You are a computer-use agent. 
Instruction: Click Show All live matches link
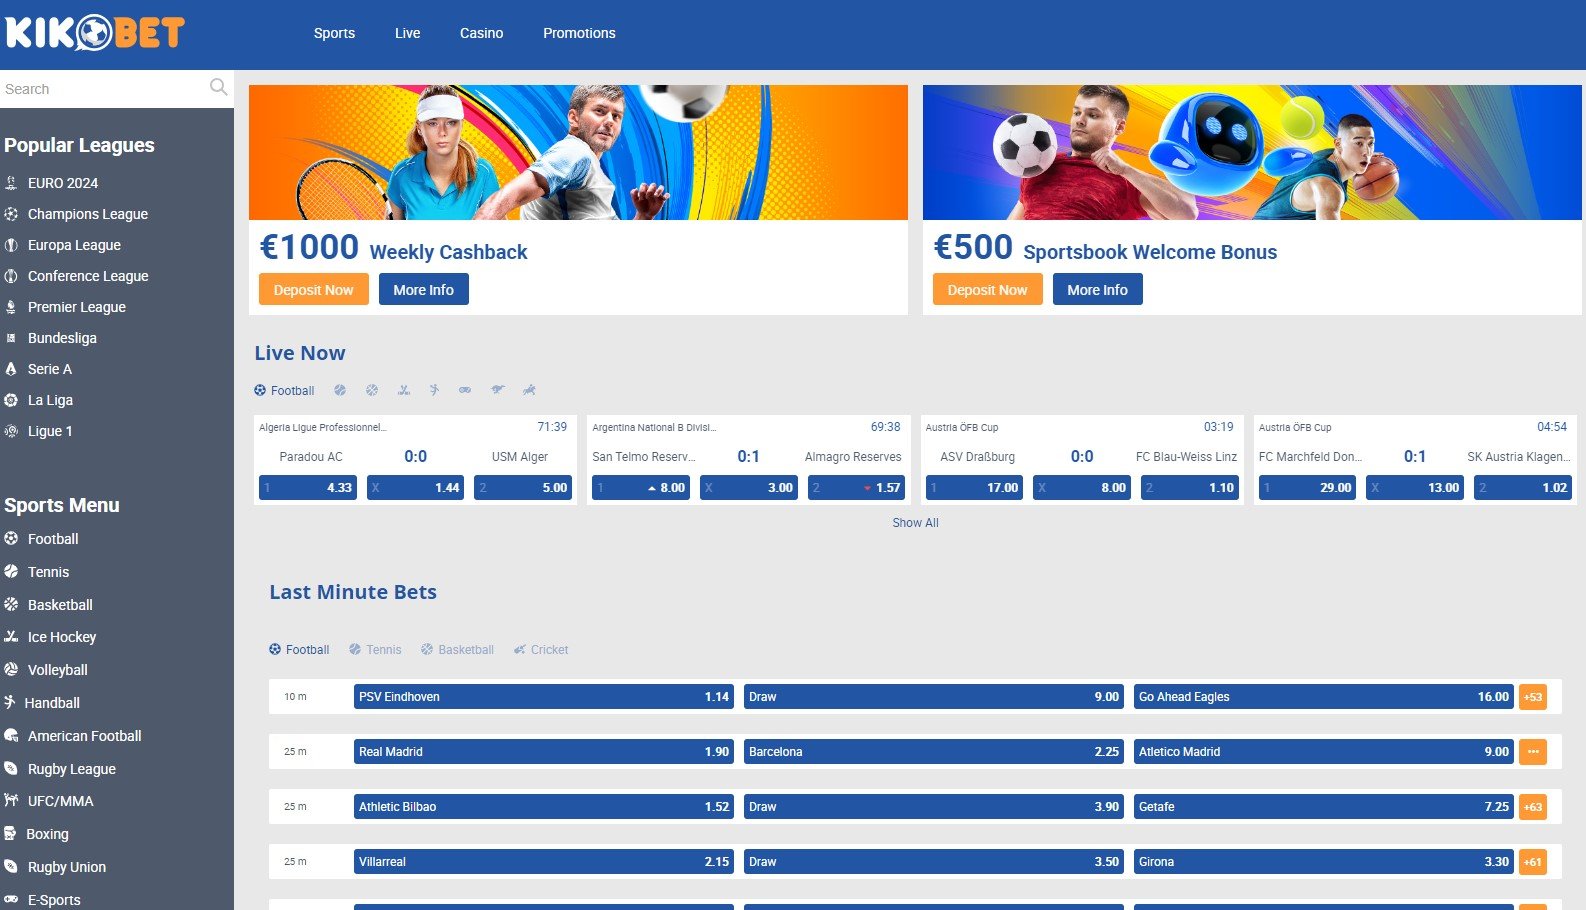pos(915,522)
